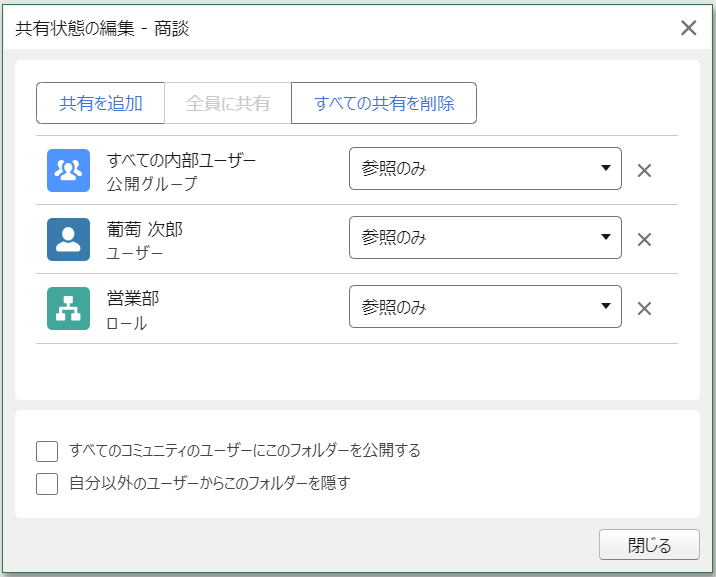Click the user icon for 葡萄 次郎
The width and height of the screenshot is (716, 577).
point(68,239)
